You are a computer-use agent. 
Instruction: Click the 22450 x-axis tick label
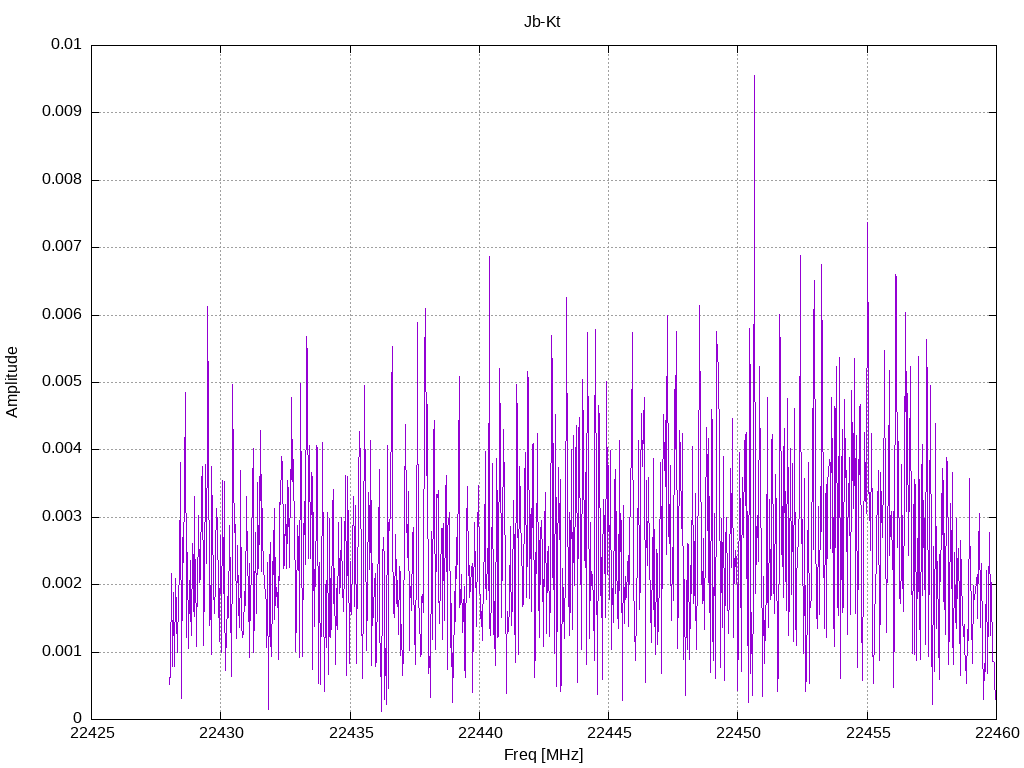[x=737, y=735]
